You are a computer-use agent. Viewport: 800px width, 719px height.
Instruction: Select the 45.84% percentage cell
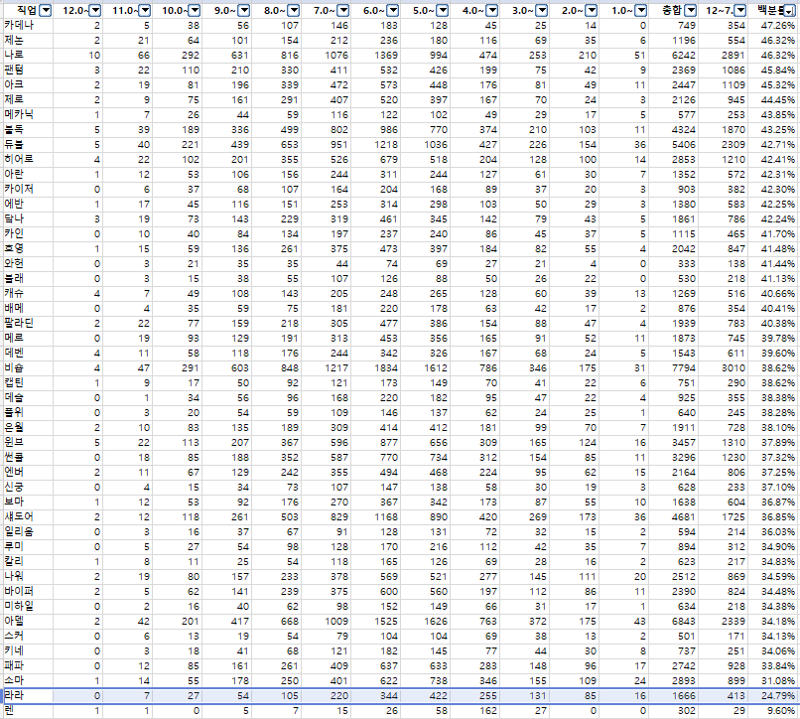point(773,70)
